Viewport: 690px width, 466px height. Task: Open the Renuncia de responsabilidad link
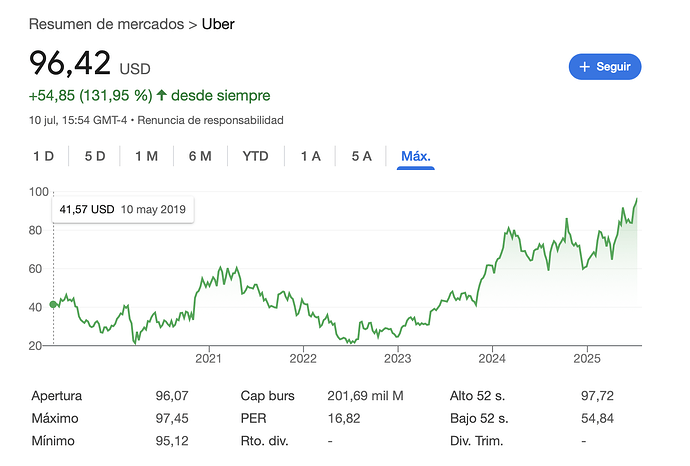tap(210, 120)
